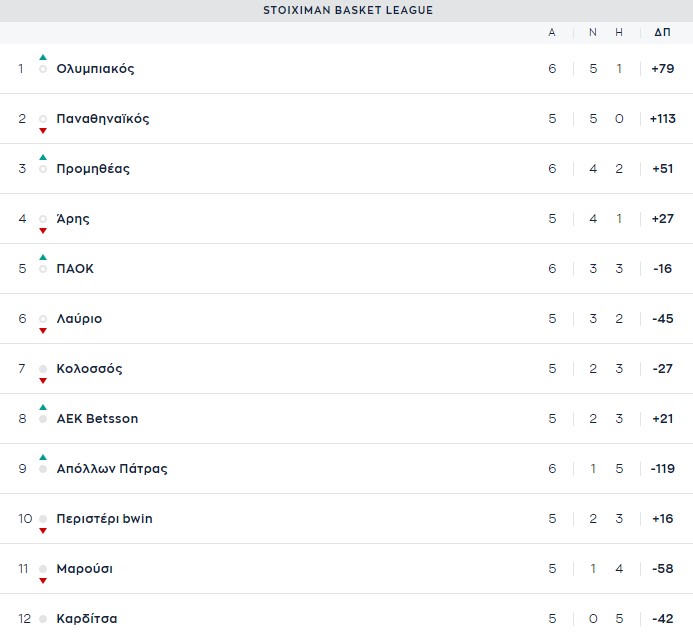
Task: Click the red down arrow beside Λαύριο
Action: click(x=43, y=330)
